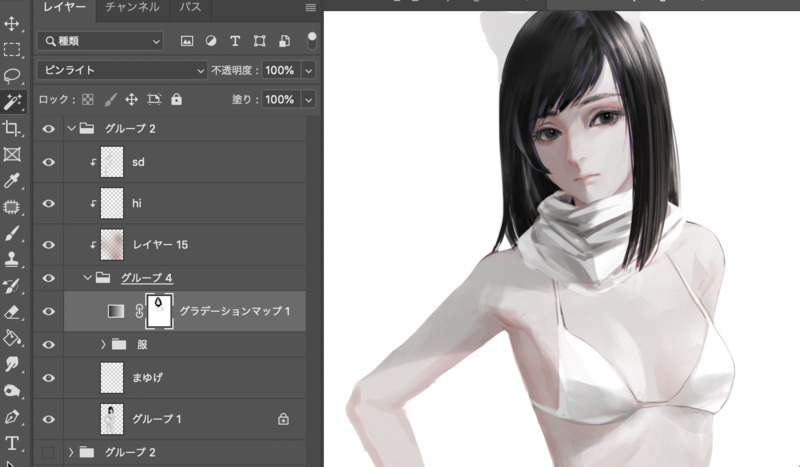Hide the hi layer
The image size is (800, 467).
click(x=48, y=204)
